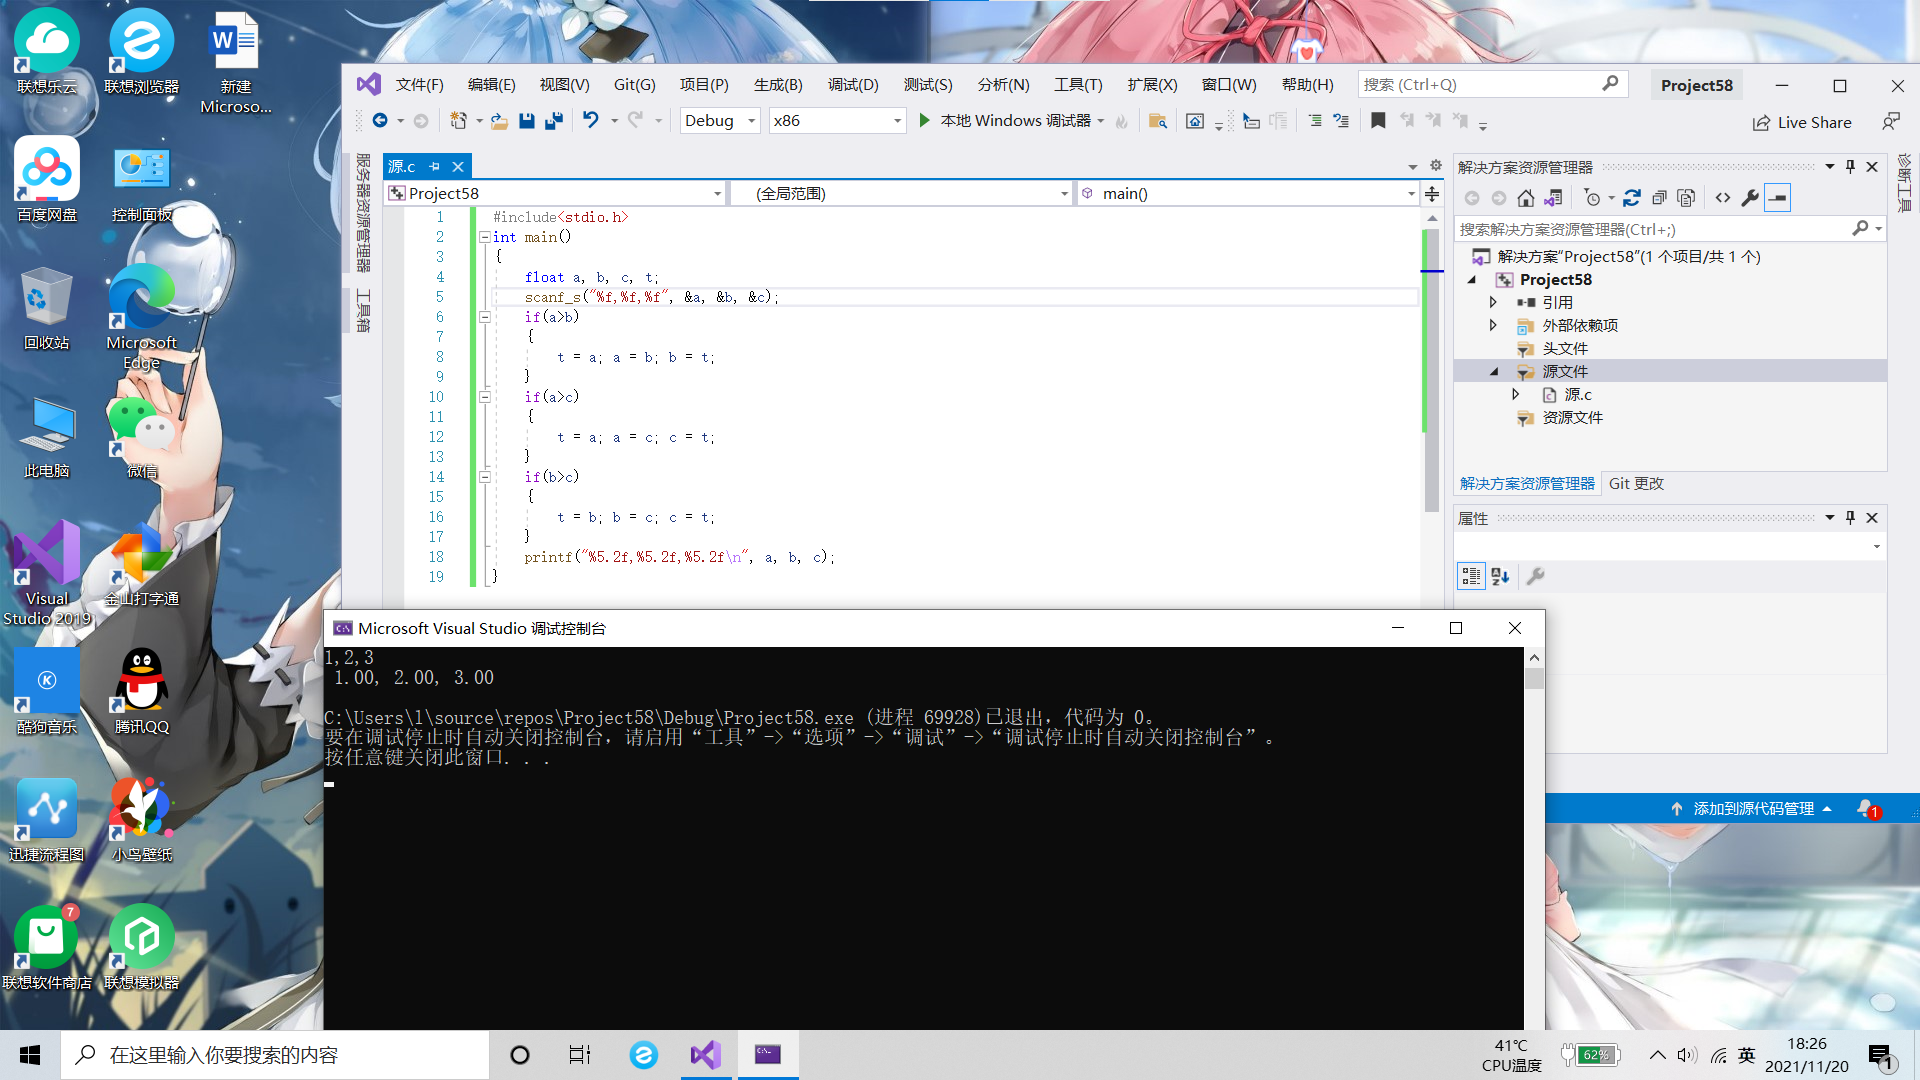Click the Find in Files toolbar icon
This screenshot has height=1080, width=1920.
tap(1157, 121)
